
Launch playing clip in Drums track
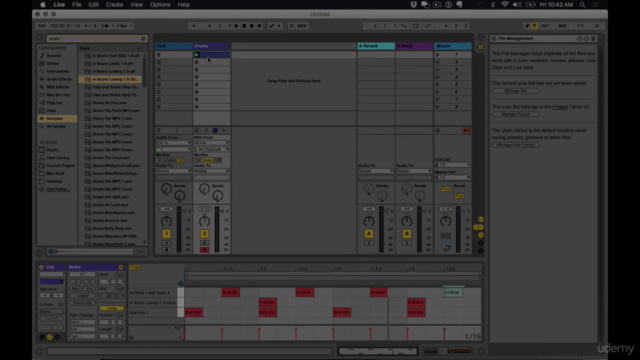pos(196,55)
